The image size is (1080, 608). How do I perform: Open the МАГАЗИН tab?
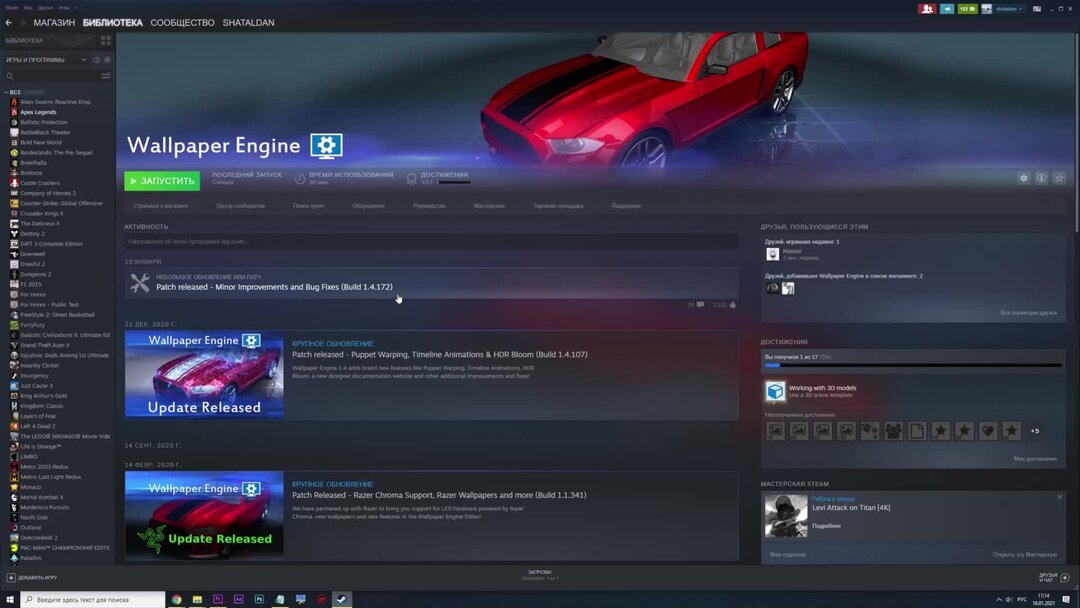[54, 23]
